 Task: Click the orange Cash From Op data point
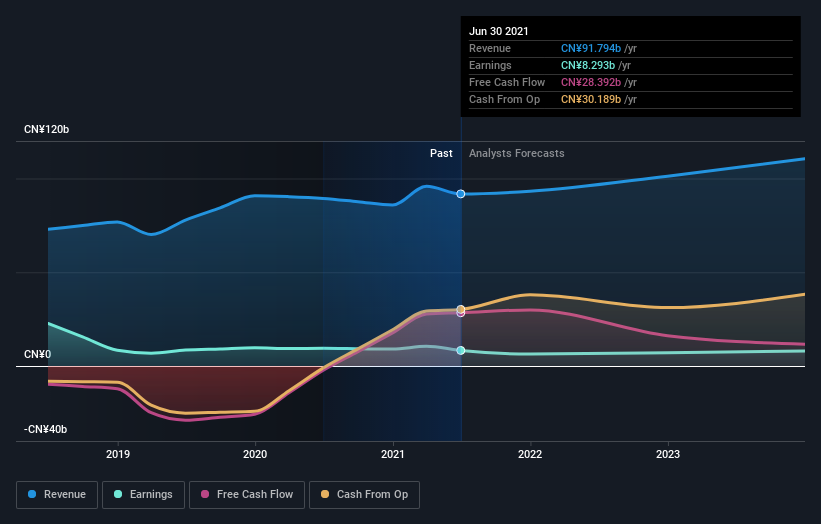coord(461,309)
